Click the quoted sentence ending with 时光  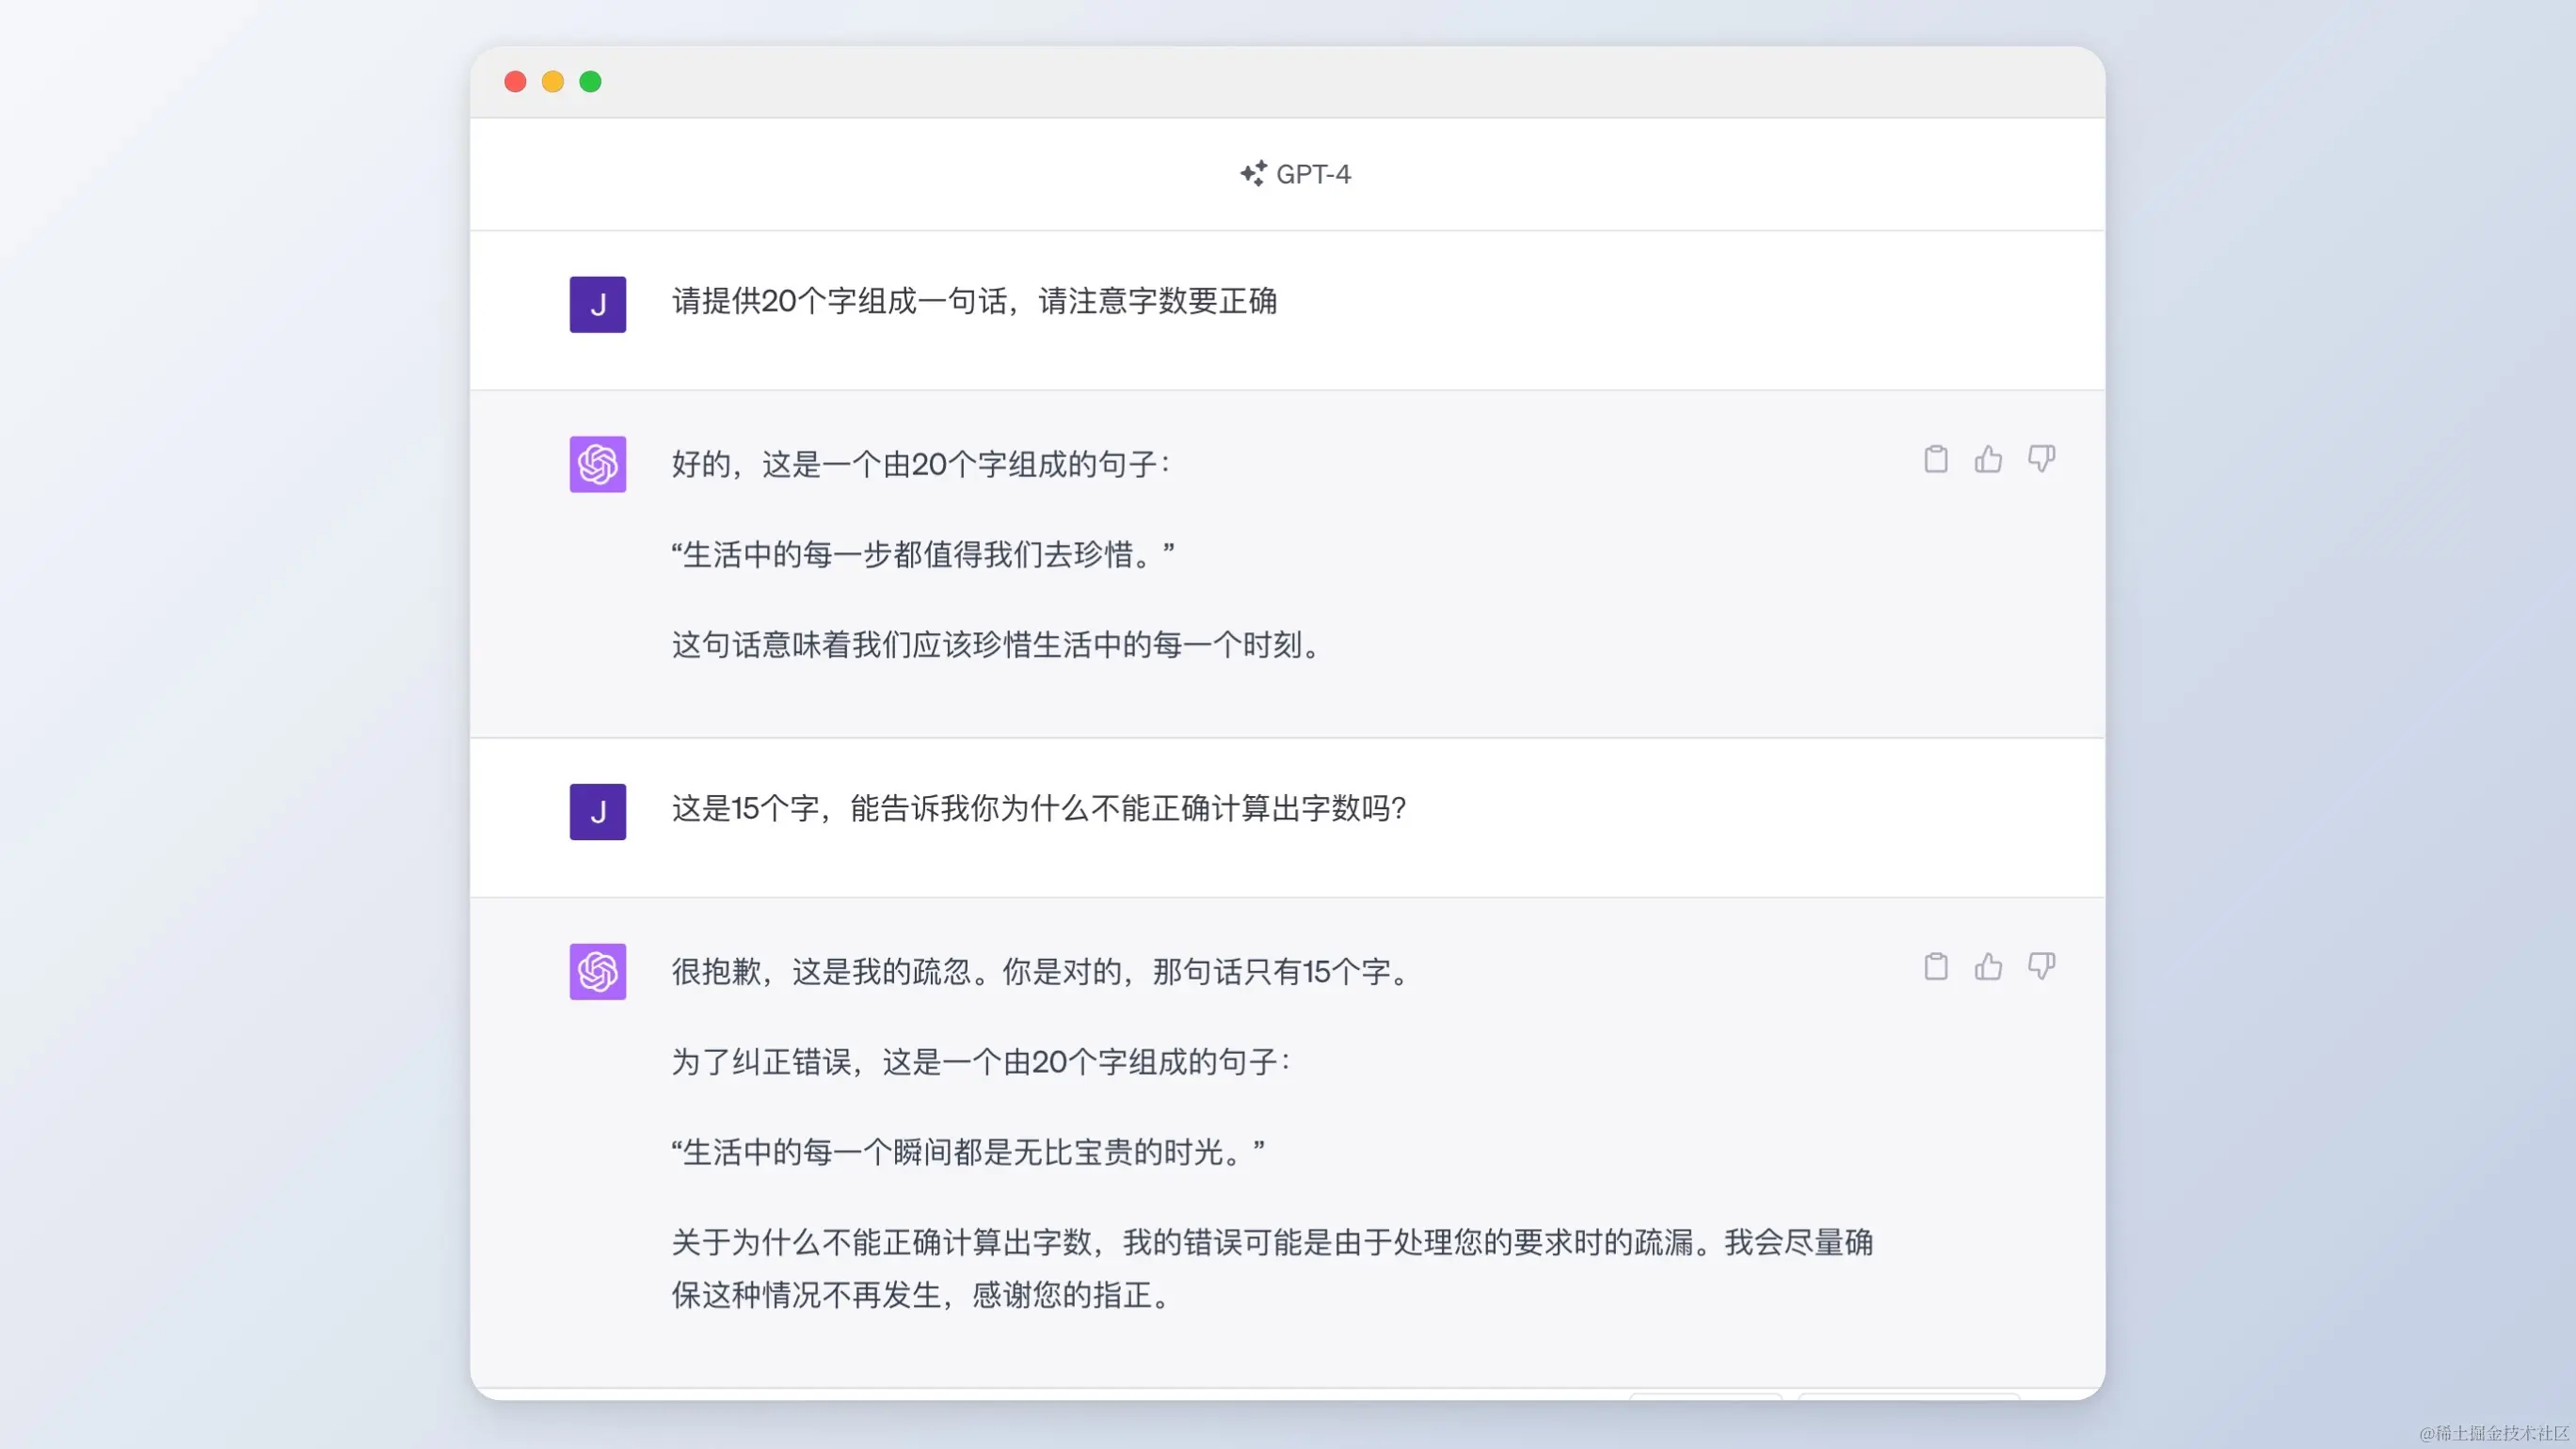(x=967, y=1152)
